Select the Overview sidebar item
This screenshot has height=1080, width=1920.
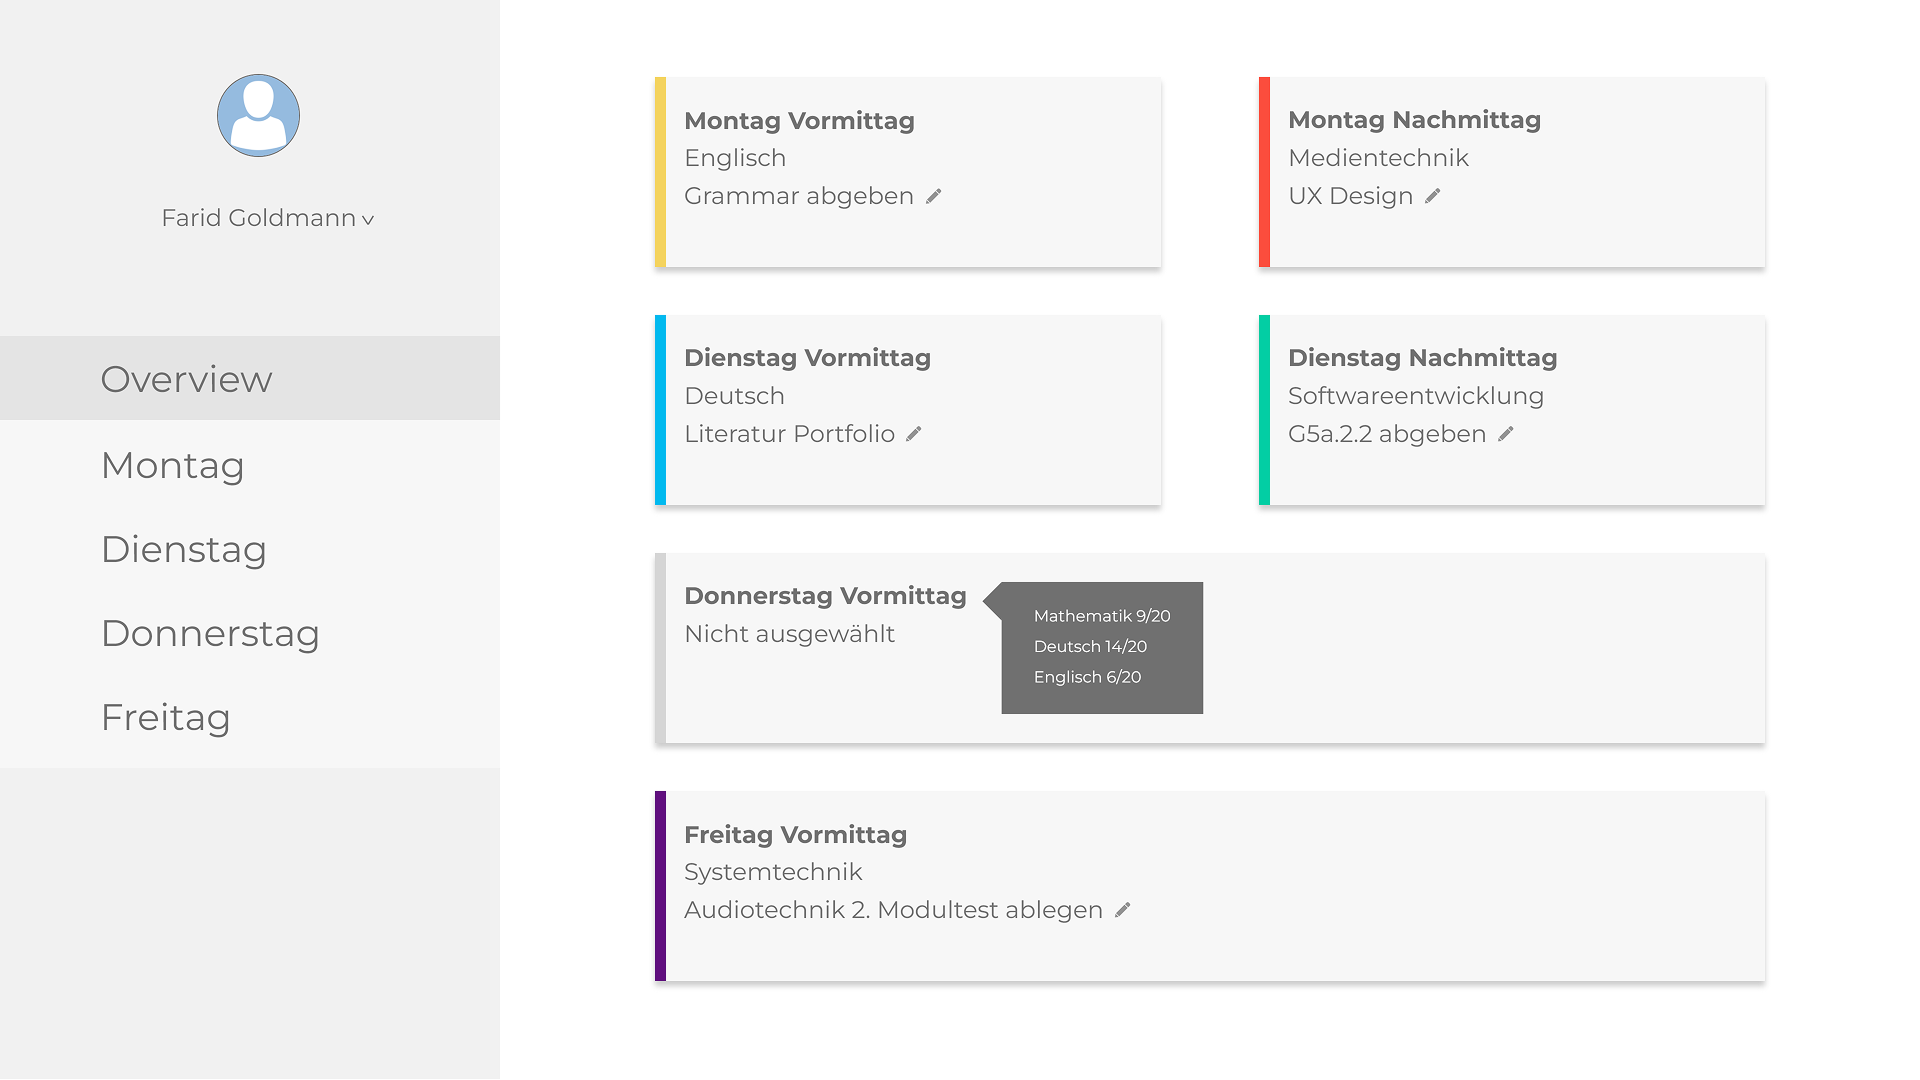point(250,378)
